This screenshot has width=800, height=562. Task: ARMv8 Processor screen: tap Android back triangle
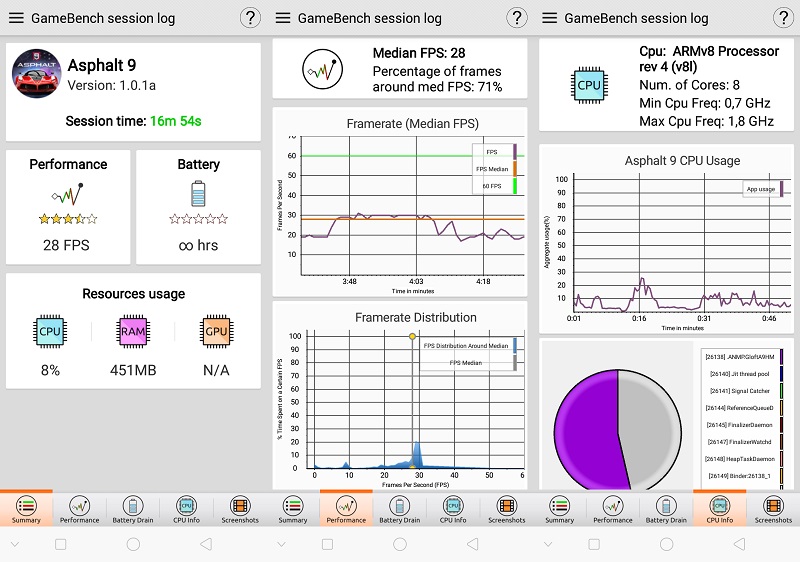739,544
